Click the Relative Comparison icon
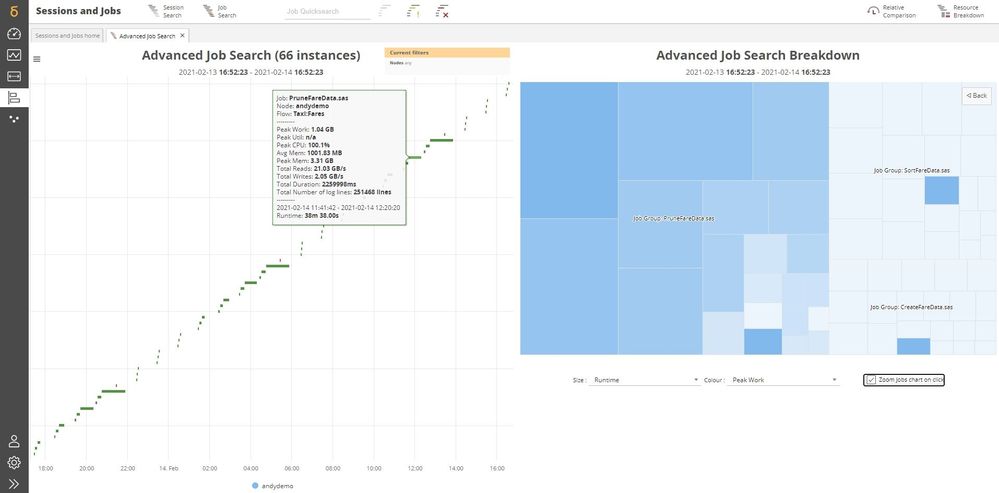The height and width of the screenshot is (493, 999). coord(885,11)
